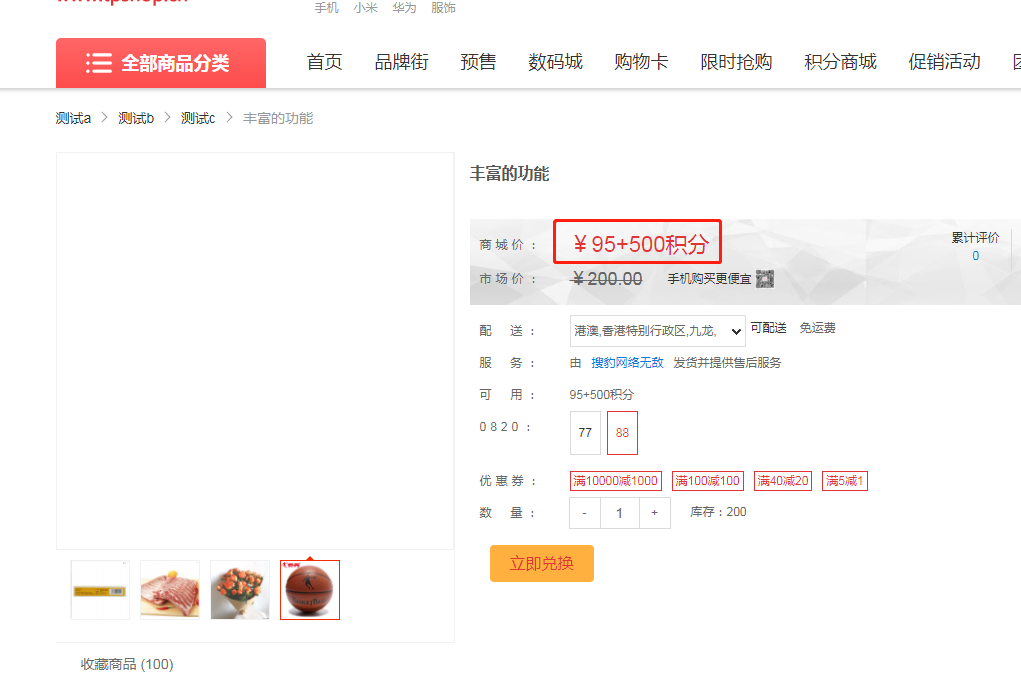1021x675 pixels.
Task: Go to 首页 homepage tab
Action: [x=323, y=61]
